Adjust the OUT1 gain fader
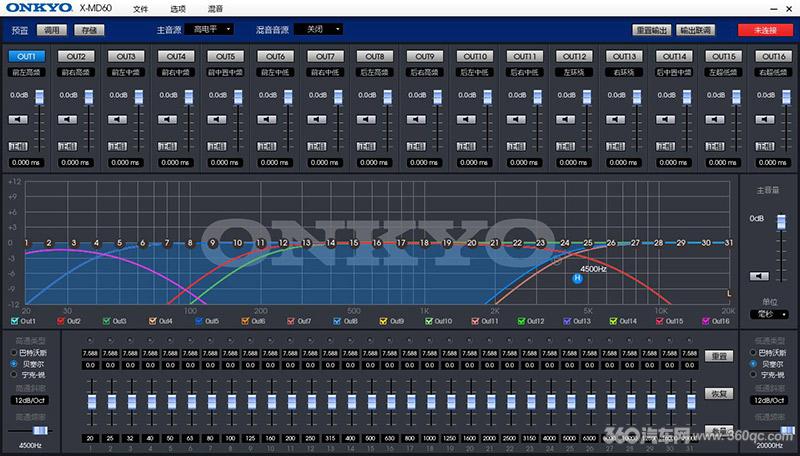The height and width of the screenshot is (456, 800). (x=39, y=97)
